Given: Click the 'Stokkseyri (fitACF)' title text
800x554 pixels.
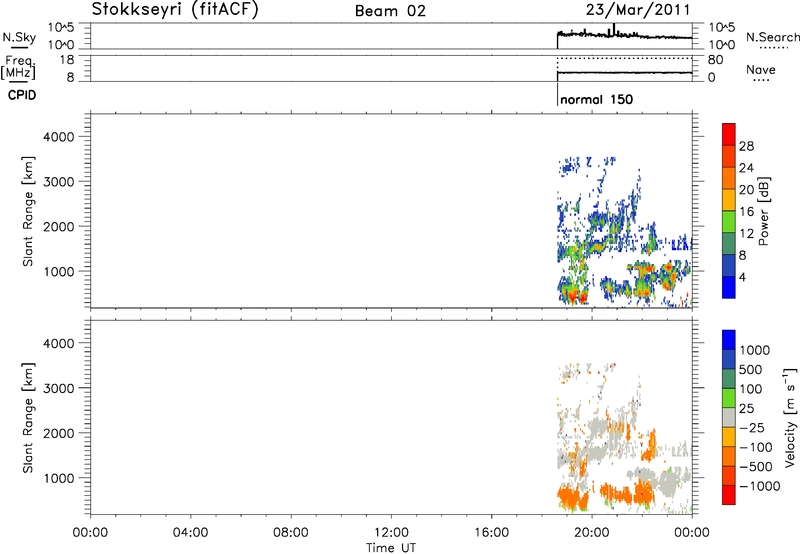Looking at the screenshot, I should pos(175,10).
